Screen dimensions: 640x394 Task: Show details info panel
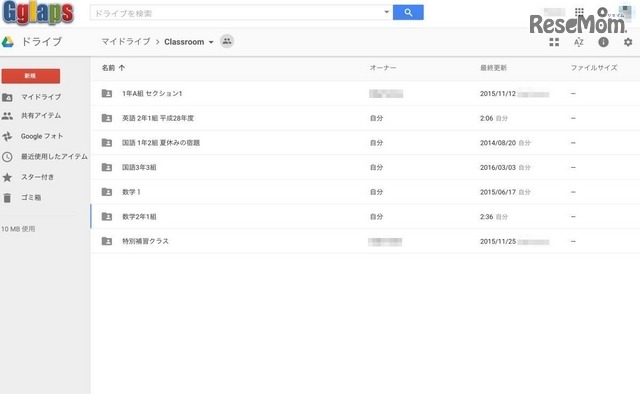[x=603, y=42]
